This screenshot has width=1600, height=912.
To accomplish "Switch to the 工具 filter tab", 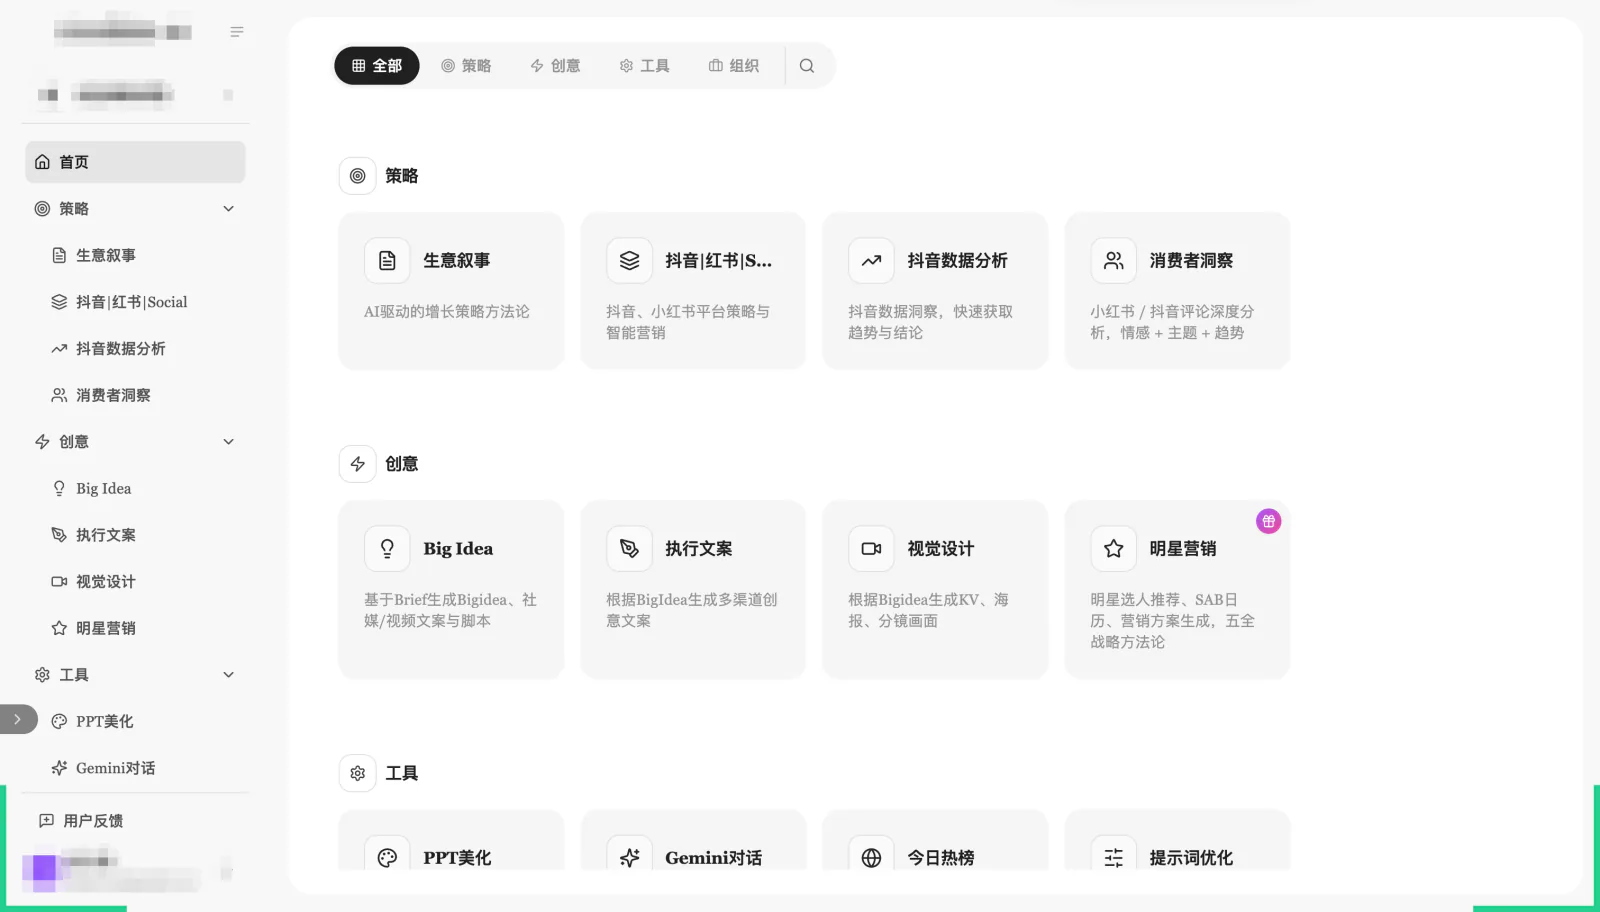I will pyautogui.click(x=644, y=66).
